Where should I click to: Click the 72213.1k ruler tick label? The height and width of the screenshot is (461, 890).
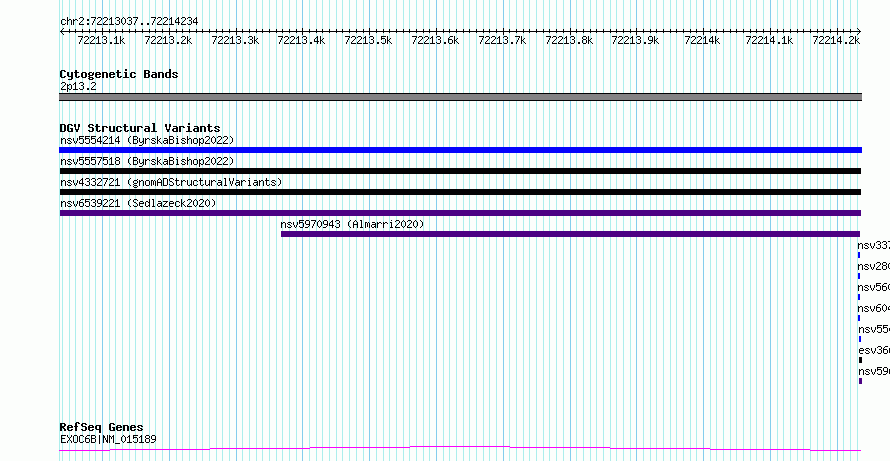pos(101,40)
